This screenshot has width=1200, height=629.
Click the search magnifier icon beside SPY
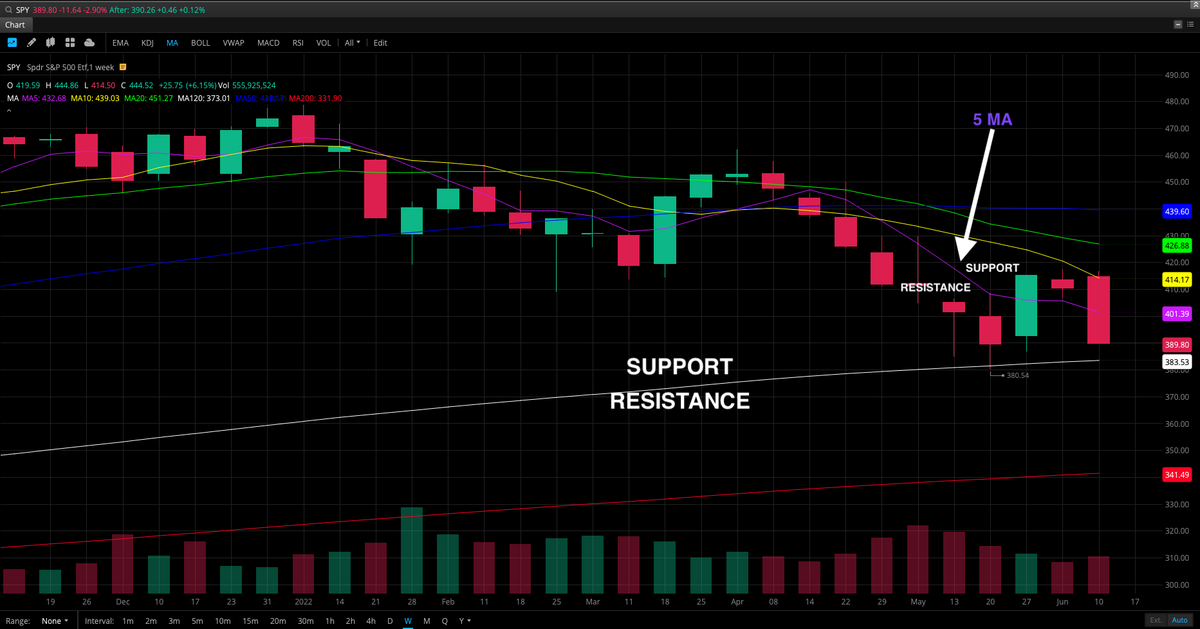[9, 8]
